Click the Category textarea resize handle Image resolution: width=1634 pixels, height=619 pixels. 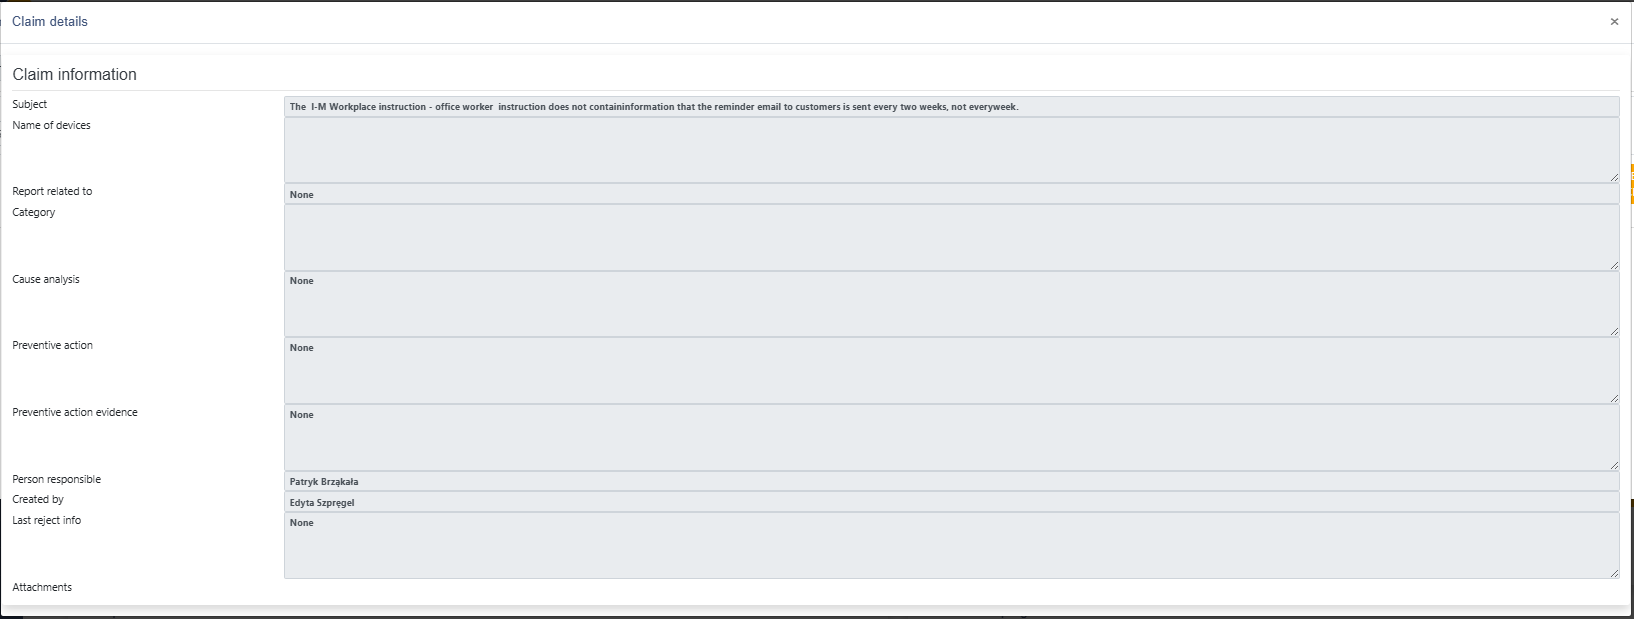click(1614, 265)
